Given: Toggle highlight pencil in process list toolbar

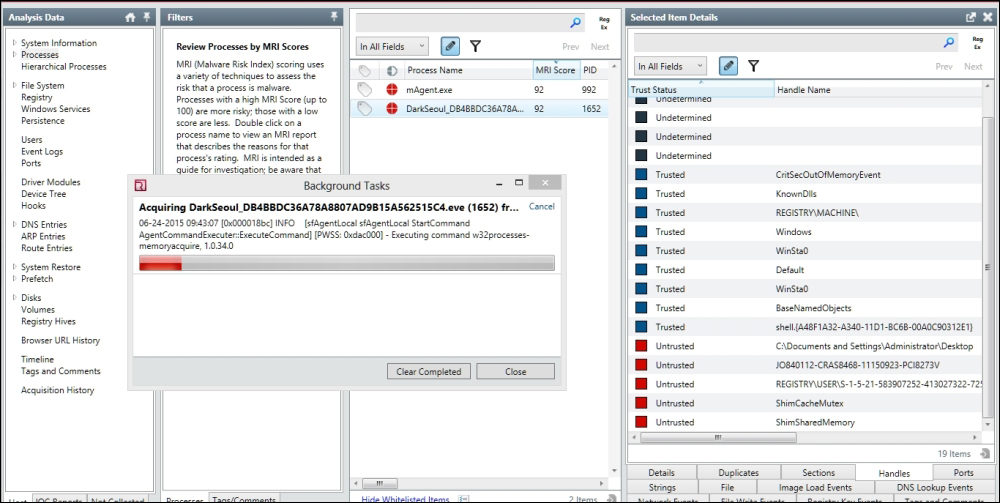Looking at the screenshot, I should coord(450,46).
